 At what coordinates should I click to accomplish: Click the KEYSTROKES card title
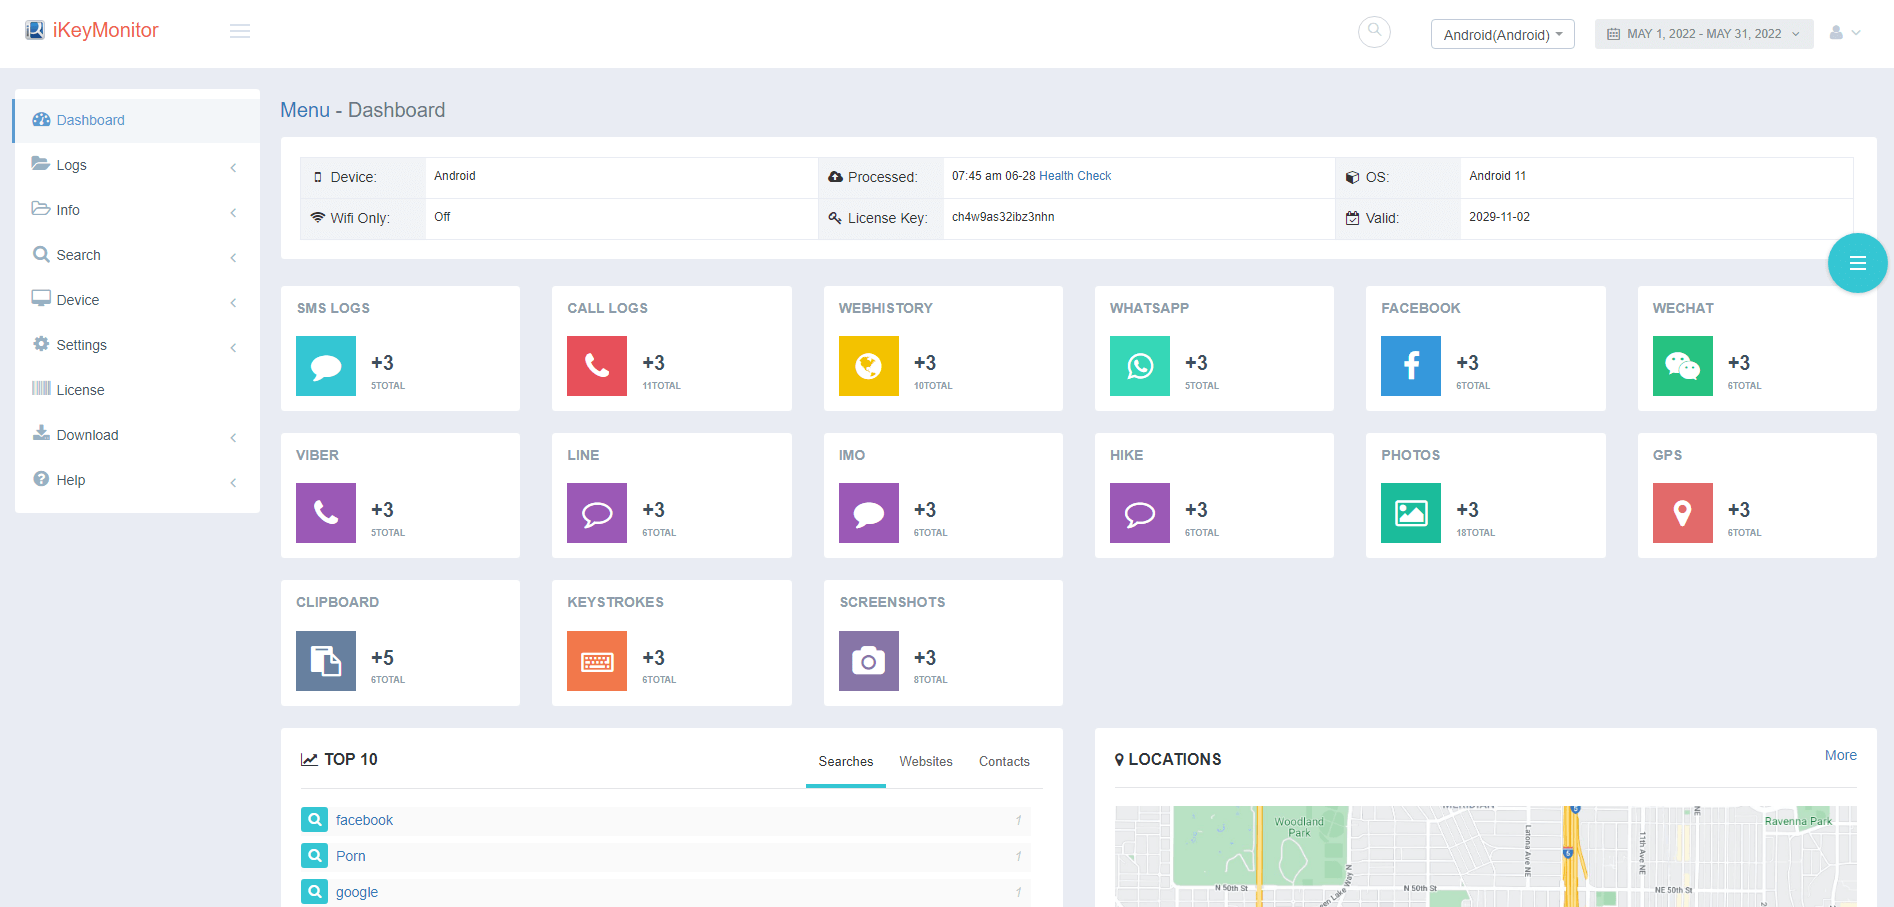(615, 602)
